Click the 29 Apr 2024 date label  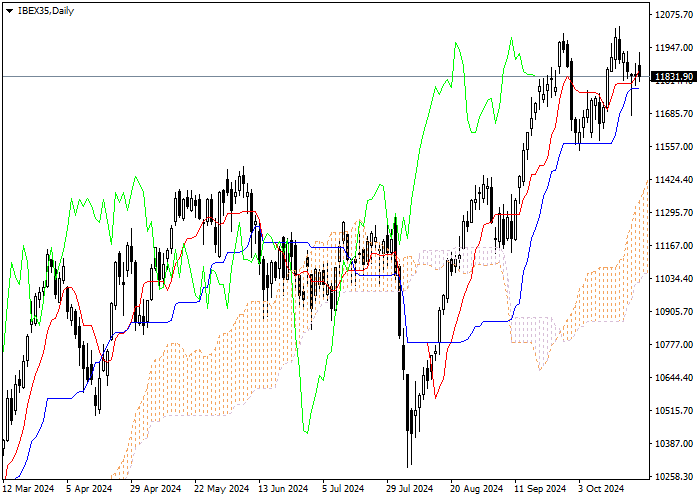155,489
